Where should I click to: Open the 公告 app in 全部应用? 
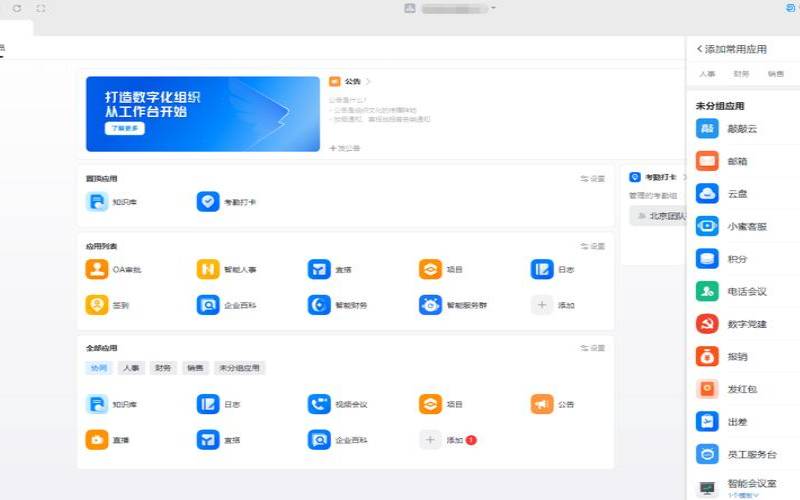[x=553, y=404]
